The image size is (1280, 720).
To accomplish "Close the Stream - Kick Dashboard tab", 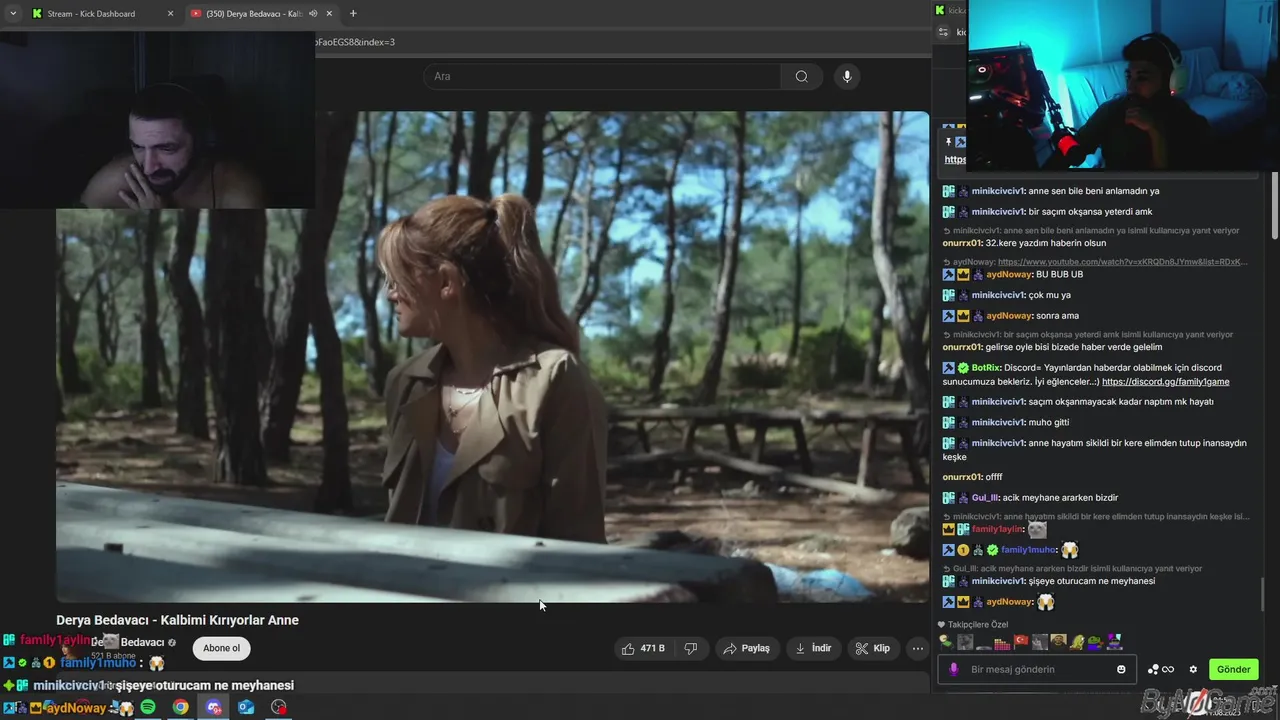I will [170, 14].
